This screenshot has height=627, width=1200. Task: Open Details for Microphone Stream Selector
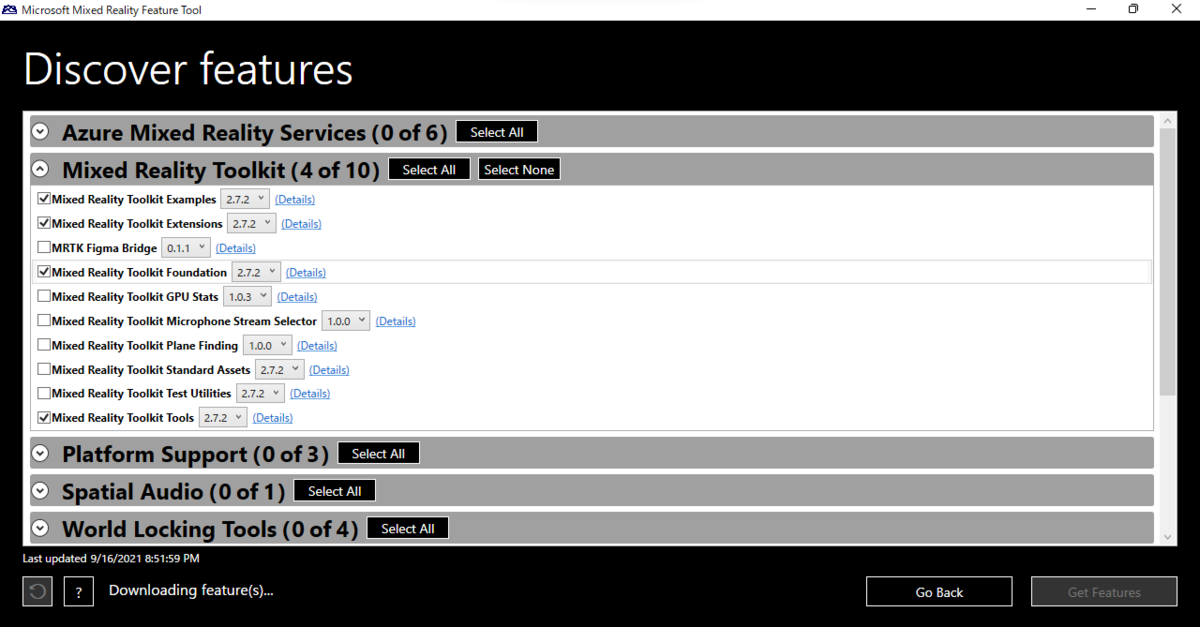[396, 321]
